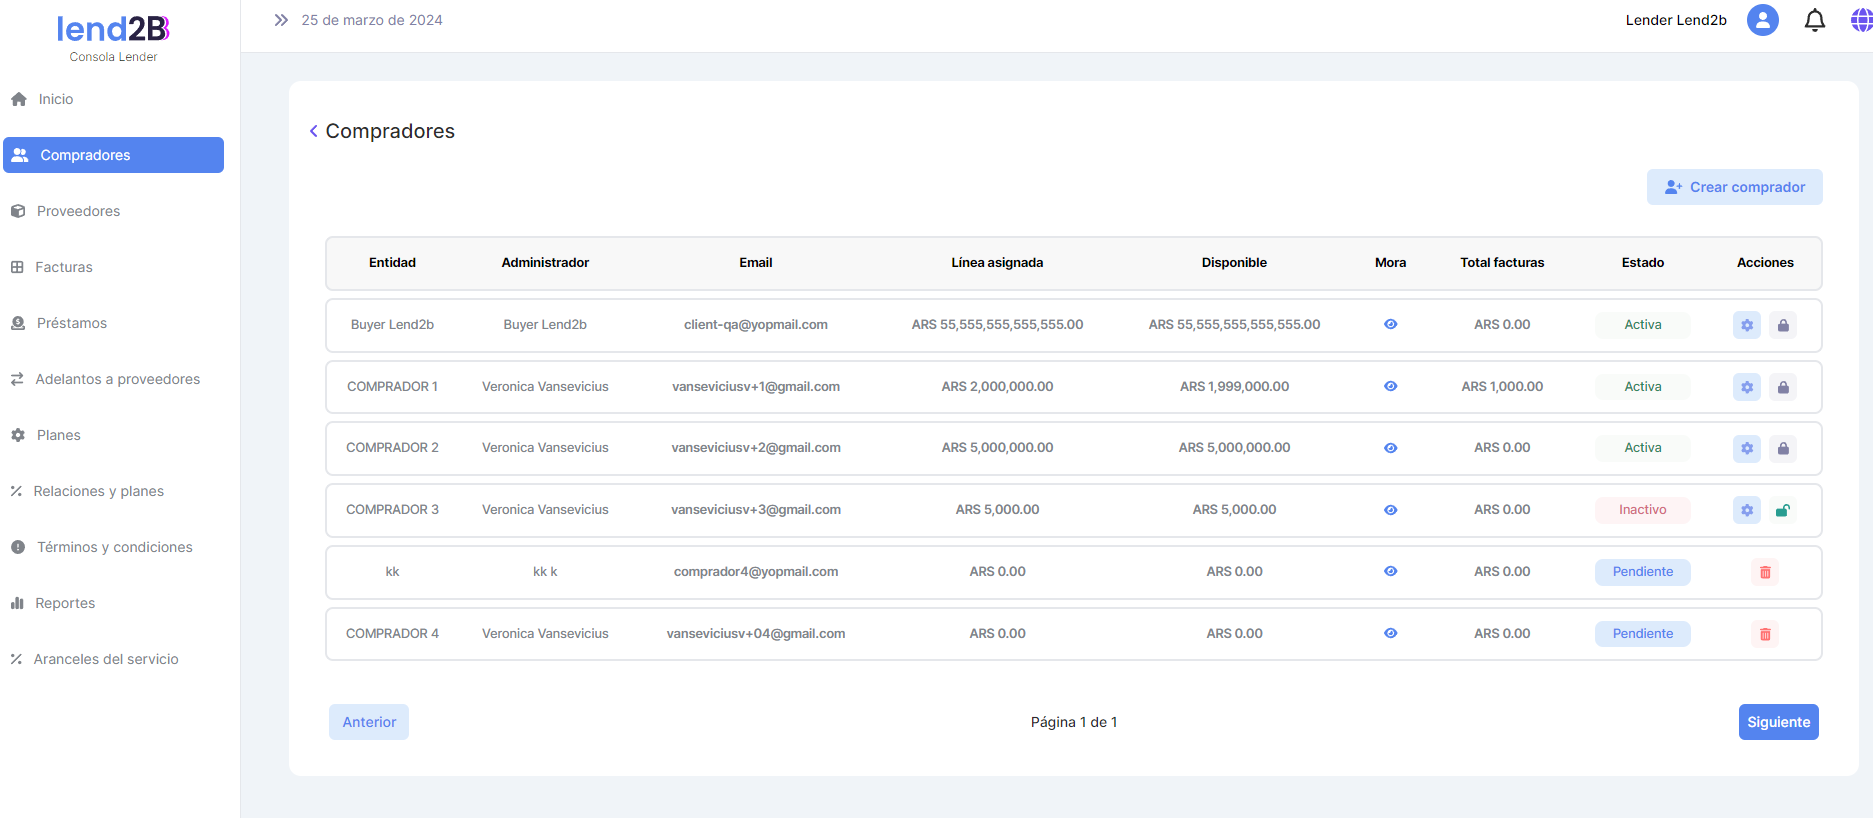Click the lend2B logo

tap(113, 30)
